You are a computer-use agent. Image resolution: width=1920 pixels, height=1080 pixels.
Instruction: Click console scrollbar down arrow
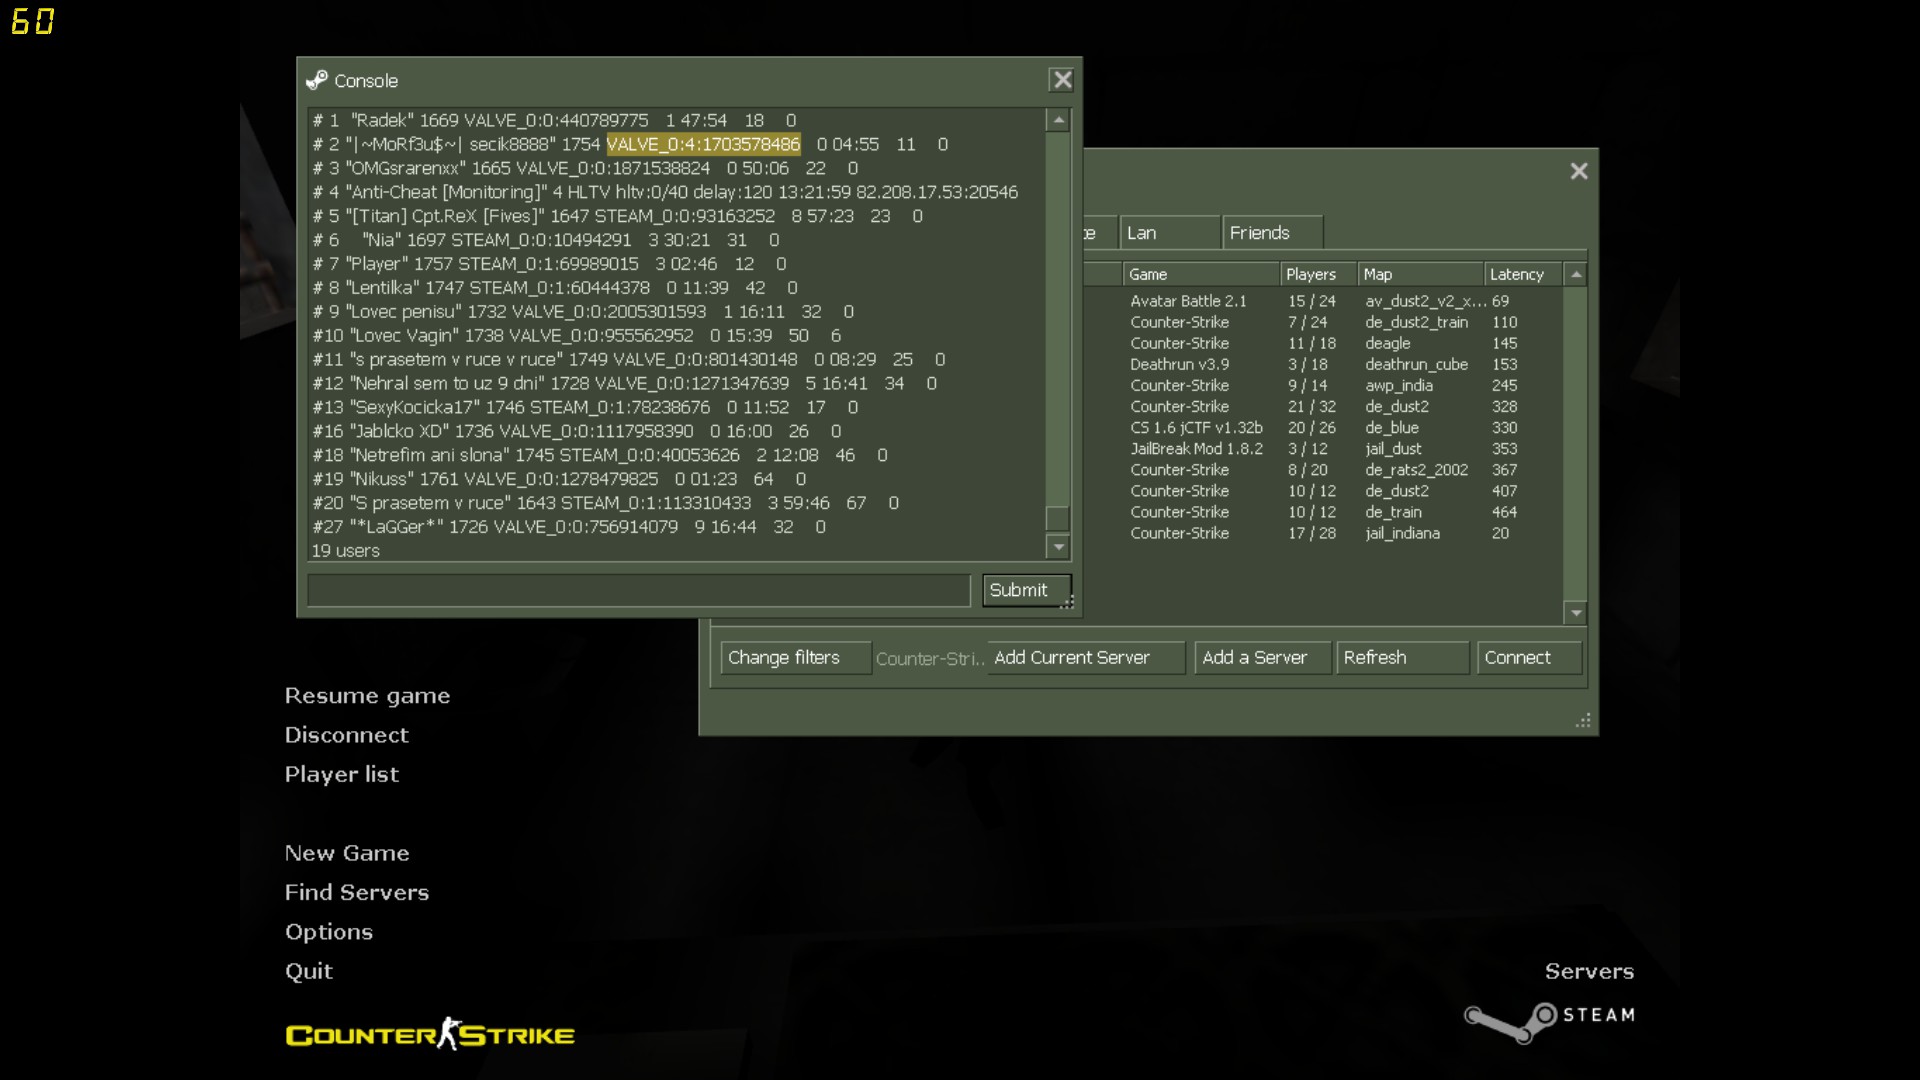click(x=1058, y=546)
